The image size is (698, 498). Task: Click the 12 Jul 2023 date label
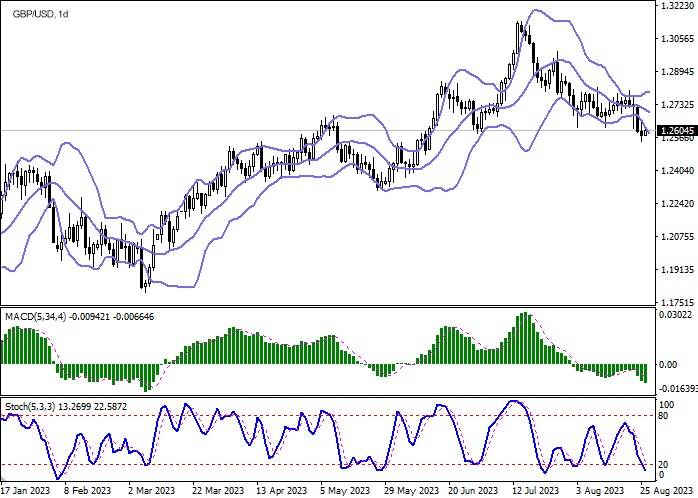535,490
